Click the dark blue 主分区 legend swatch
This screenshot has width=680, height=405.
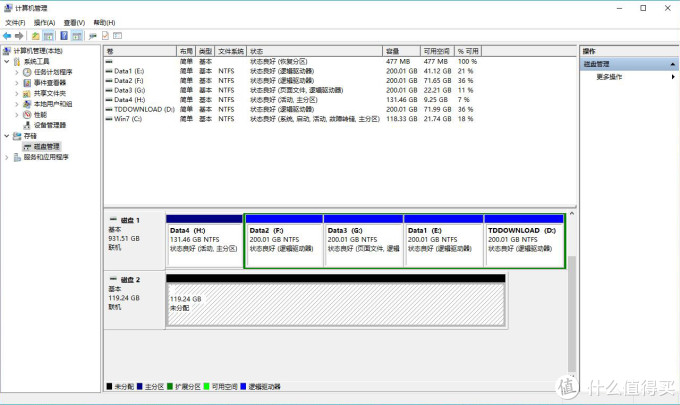pyautogui.click(x=140, y=386)
